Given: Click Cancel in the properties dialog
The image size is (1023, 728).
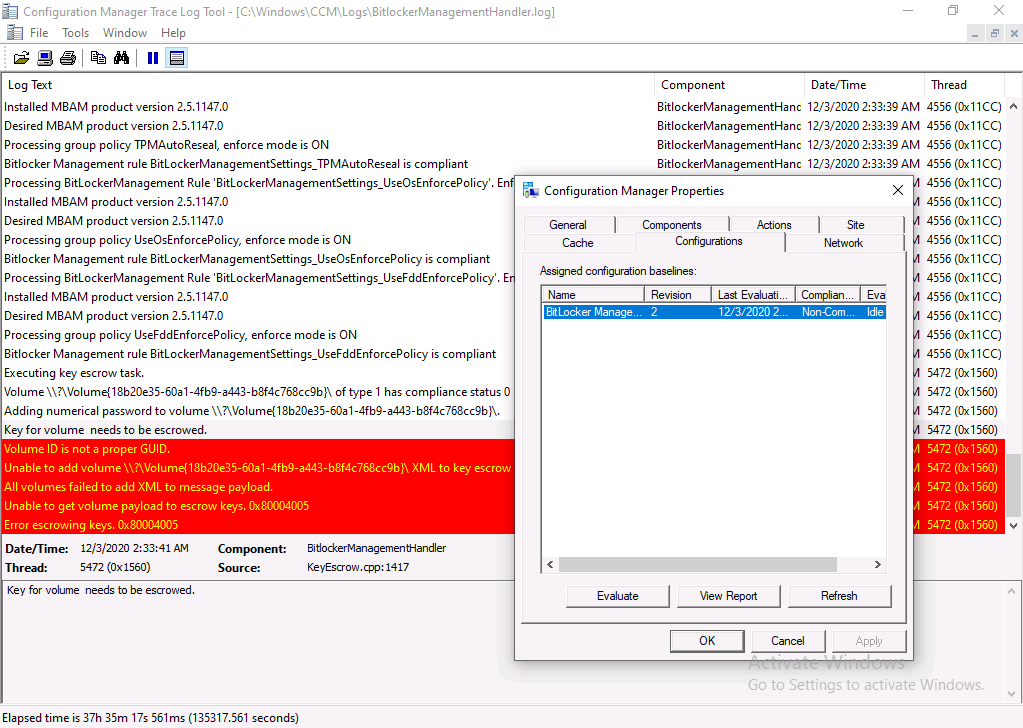Looking at the screenshot, I should pos(788,641).
